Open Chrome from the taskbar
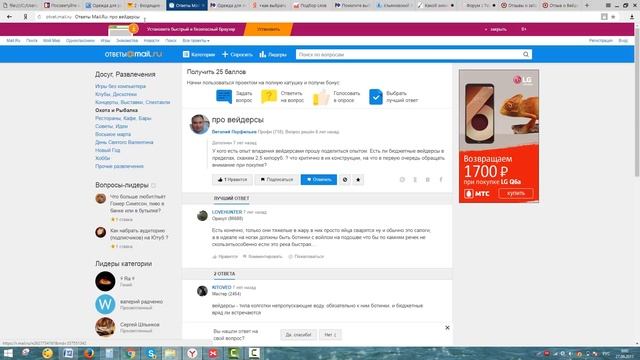 [x=131, y=353]
